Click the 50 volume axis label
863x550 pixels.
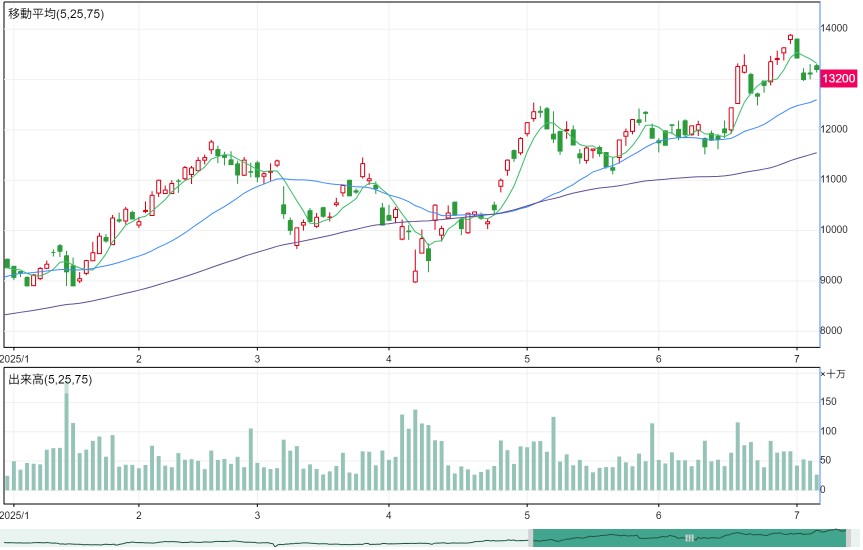(826, 460)
